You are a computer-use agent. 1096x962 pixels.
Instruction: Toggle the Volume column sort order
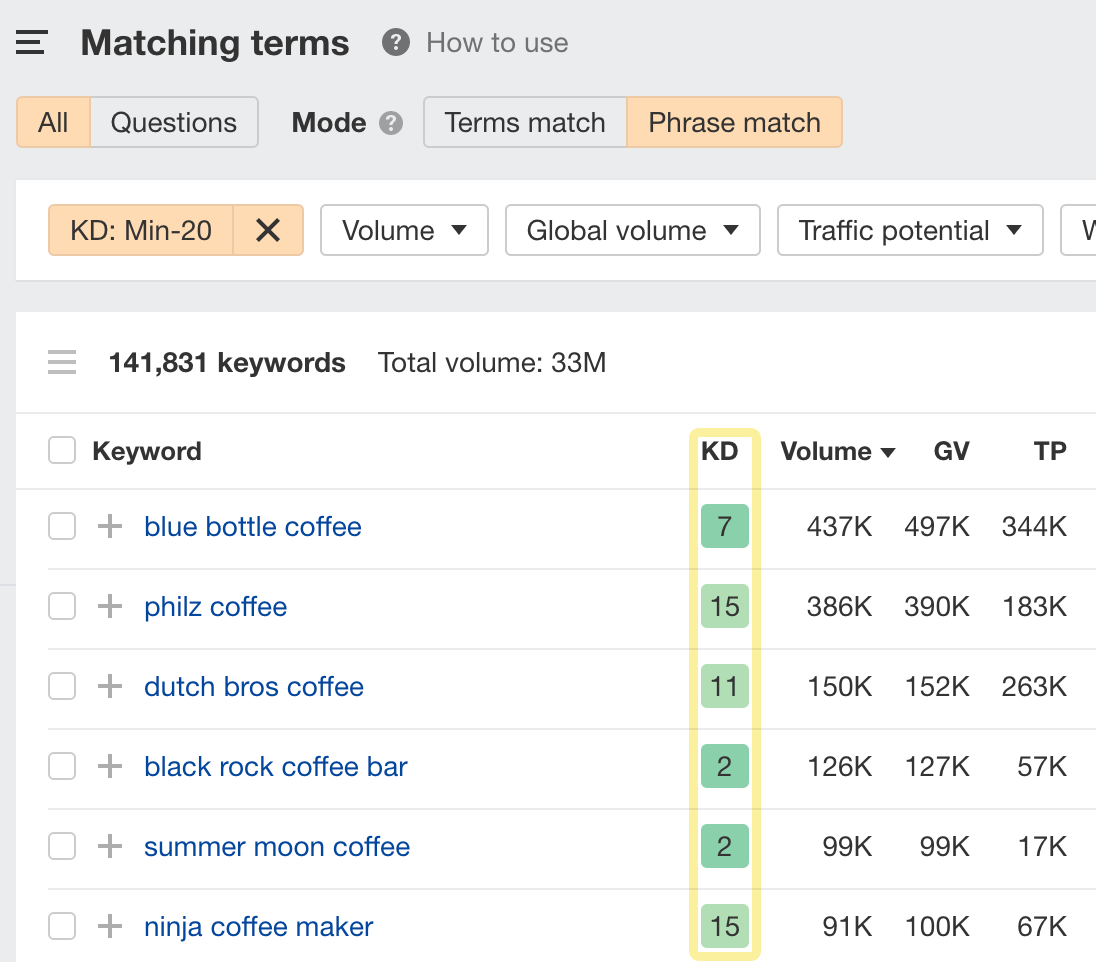838,451
